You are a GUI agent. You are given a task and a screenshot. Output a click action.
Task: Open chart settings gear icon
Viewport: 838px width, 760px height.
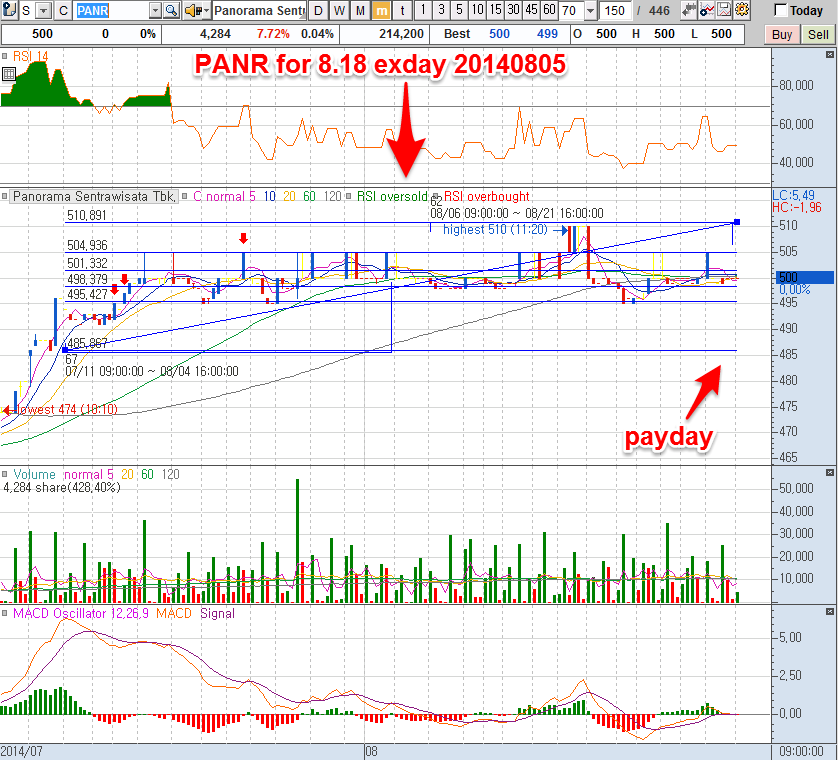point(741,10)
